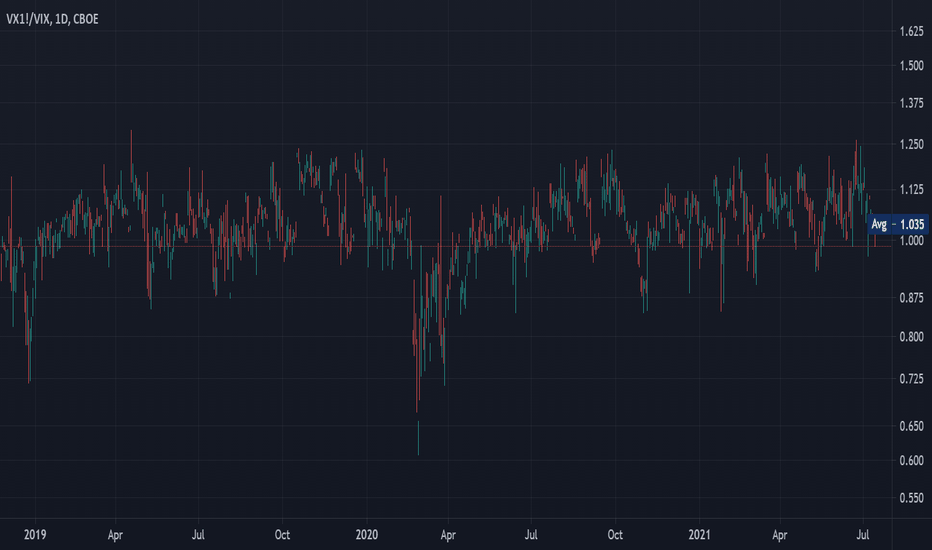Click the Apr label after 2020
932x550 pixels.
[x=448, y=535]
